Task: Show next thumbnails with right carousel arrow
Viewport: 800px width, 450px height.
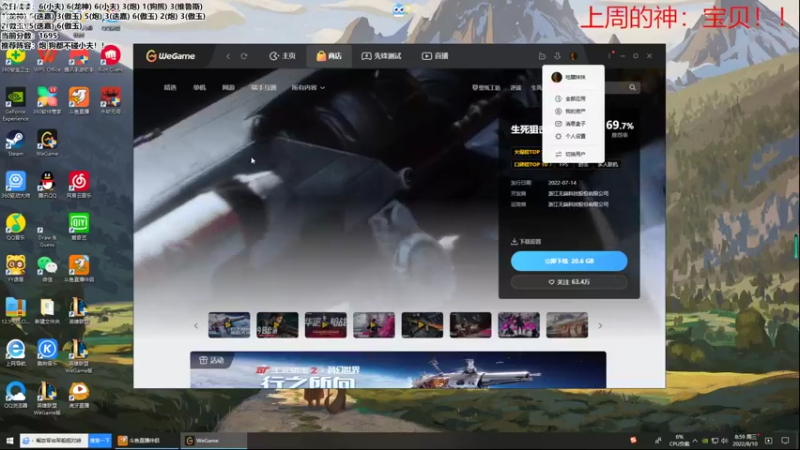Action: pos(601,326)
